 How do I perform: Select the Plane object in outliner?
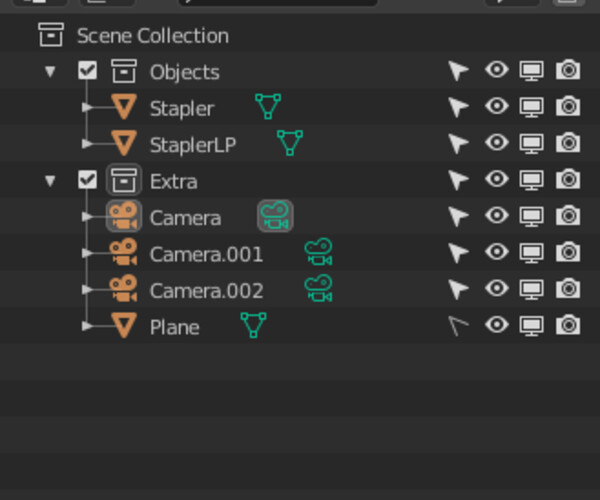click(x=174, y=326)
